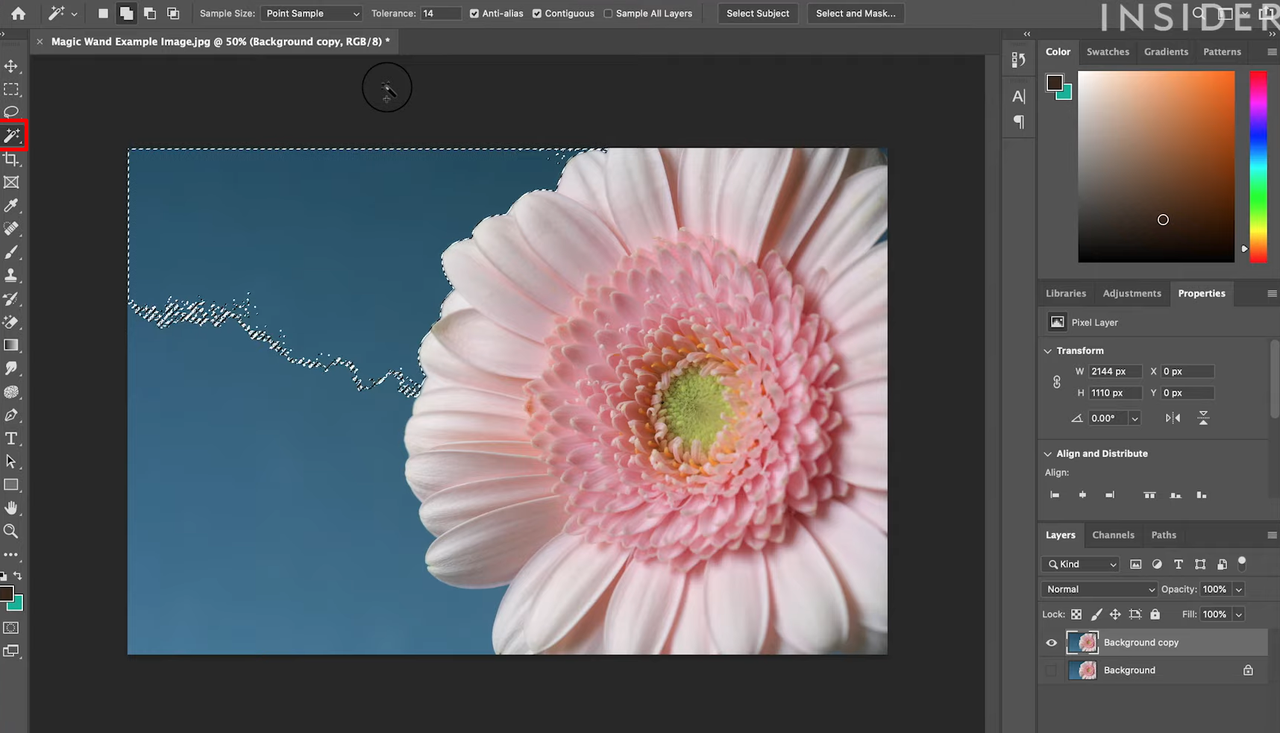Select the Brush tool
1280x733 pixels.
12,252
